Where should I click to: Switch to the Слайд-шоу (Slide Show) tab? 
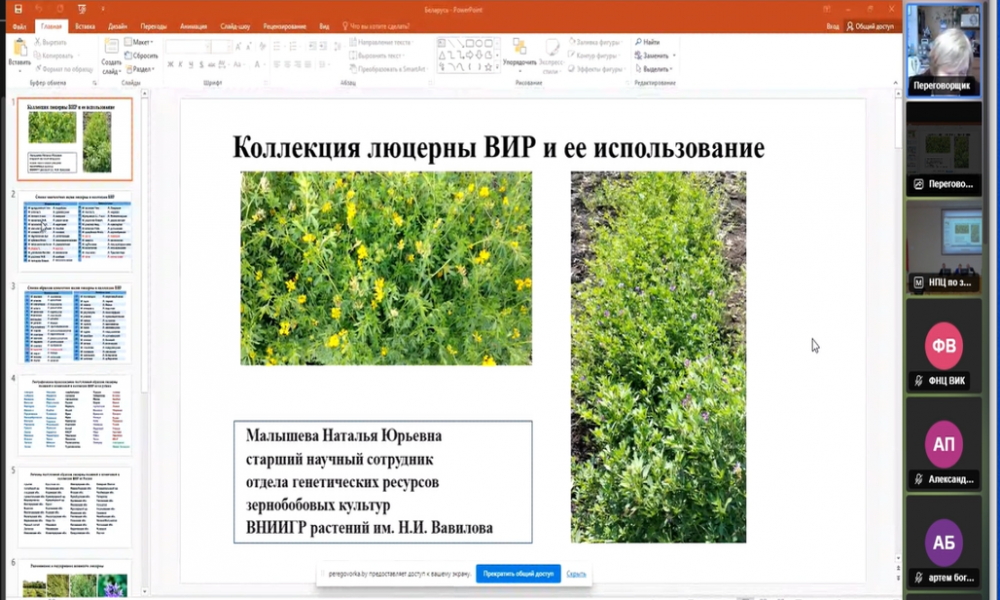pyautogui.click(x=235, y=26)
